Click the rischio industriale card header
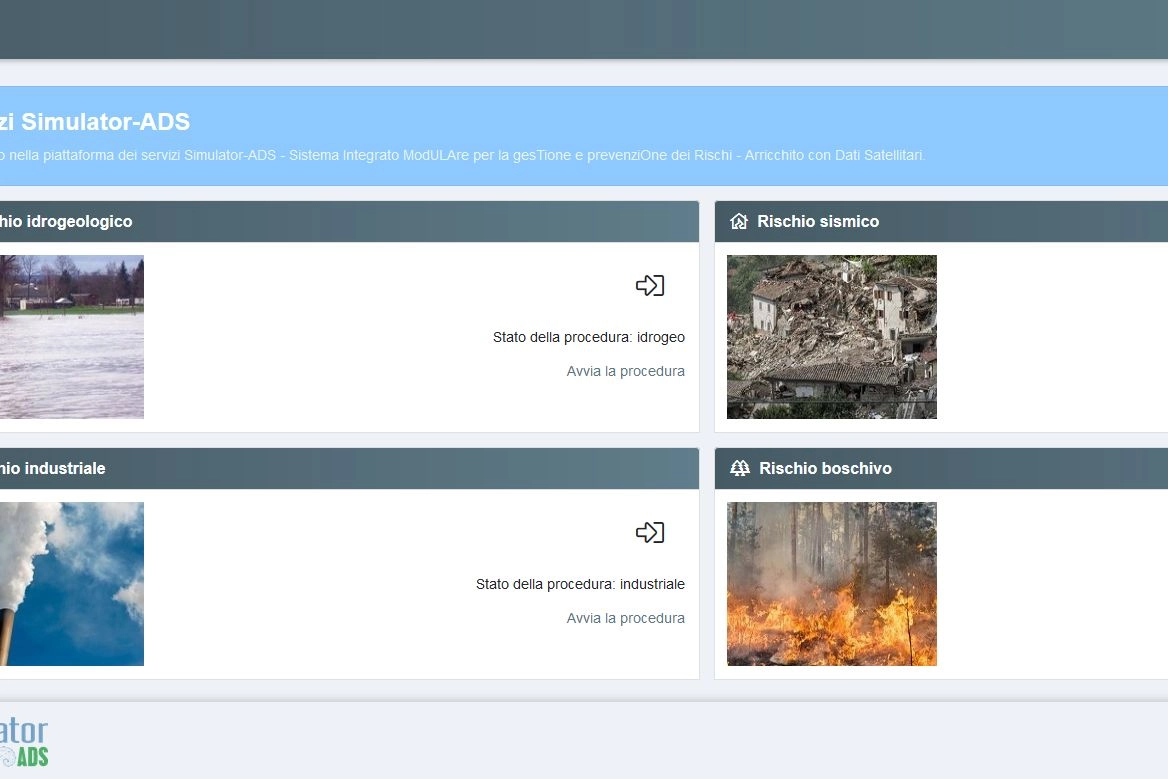This screenshot has height=779, width=1168. click(x=349, y=468)
